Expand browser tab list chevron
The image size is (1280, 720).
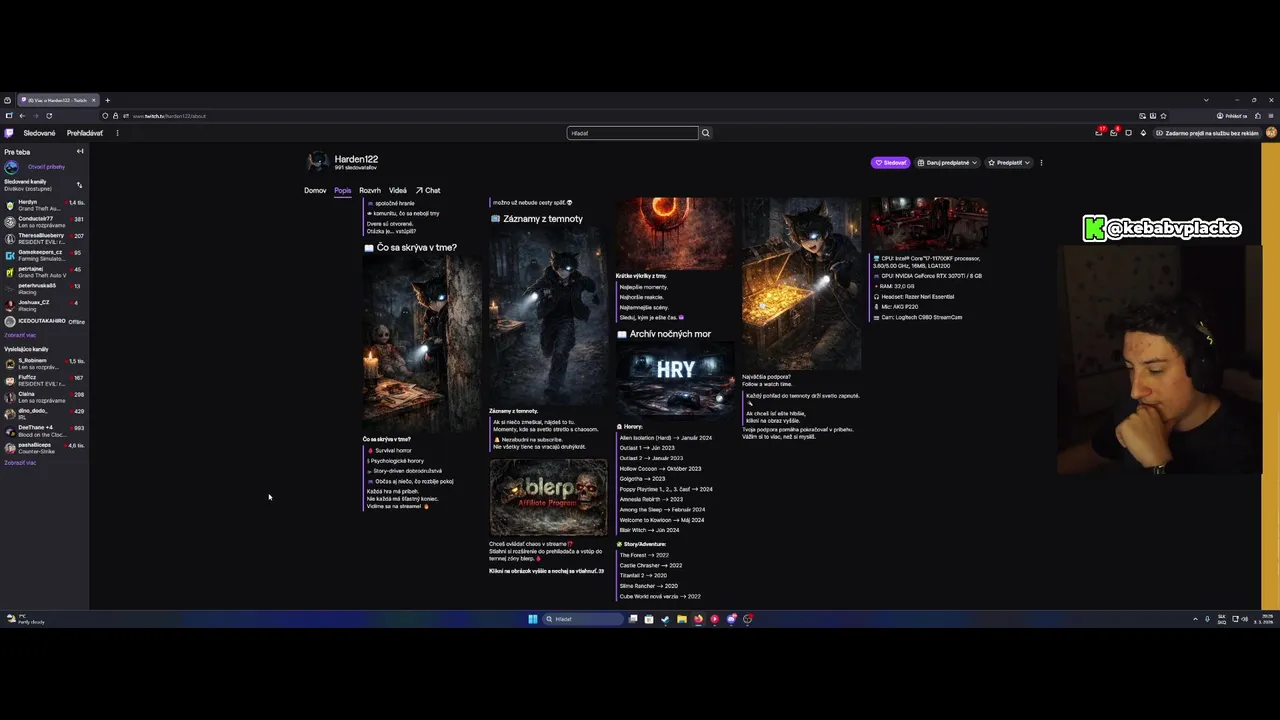[1206, 100]
